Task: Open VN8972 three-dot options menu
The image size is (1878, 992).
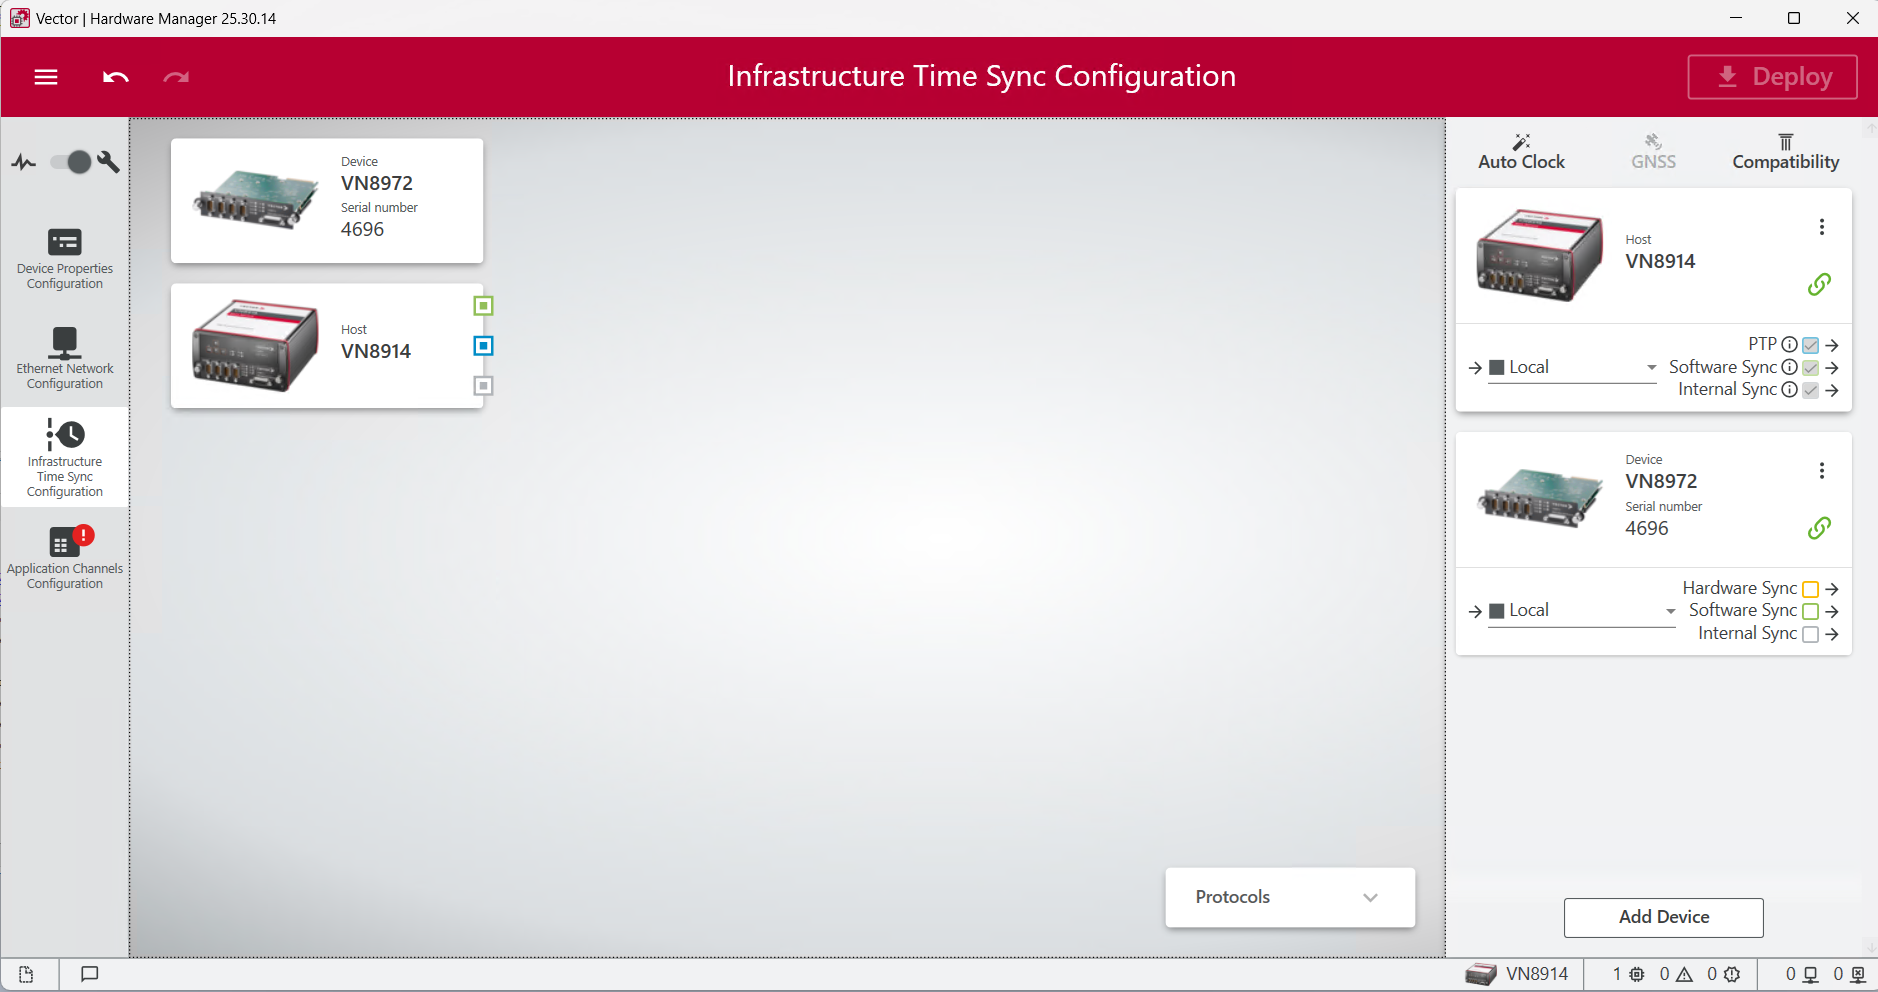Action: point(1821,471)
